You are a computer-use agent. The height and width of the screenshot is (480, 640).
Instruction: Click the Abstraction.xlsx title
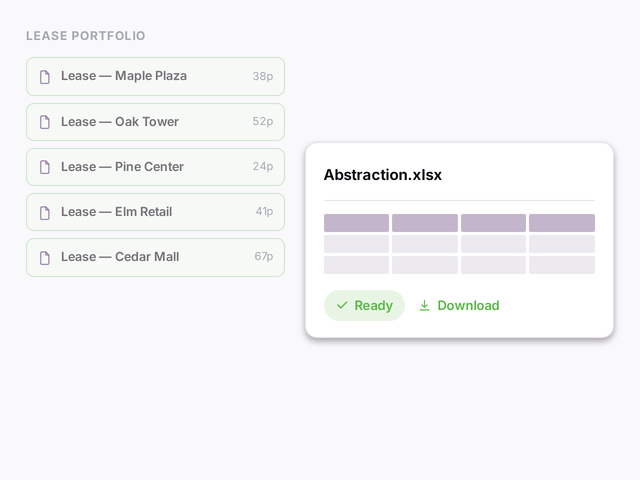pyautogui.click(x=382, y=175)
